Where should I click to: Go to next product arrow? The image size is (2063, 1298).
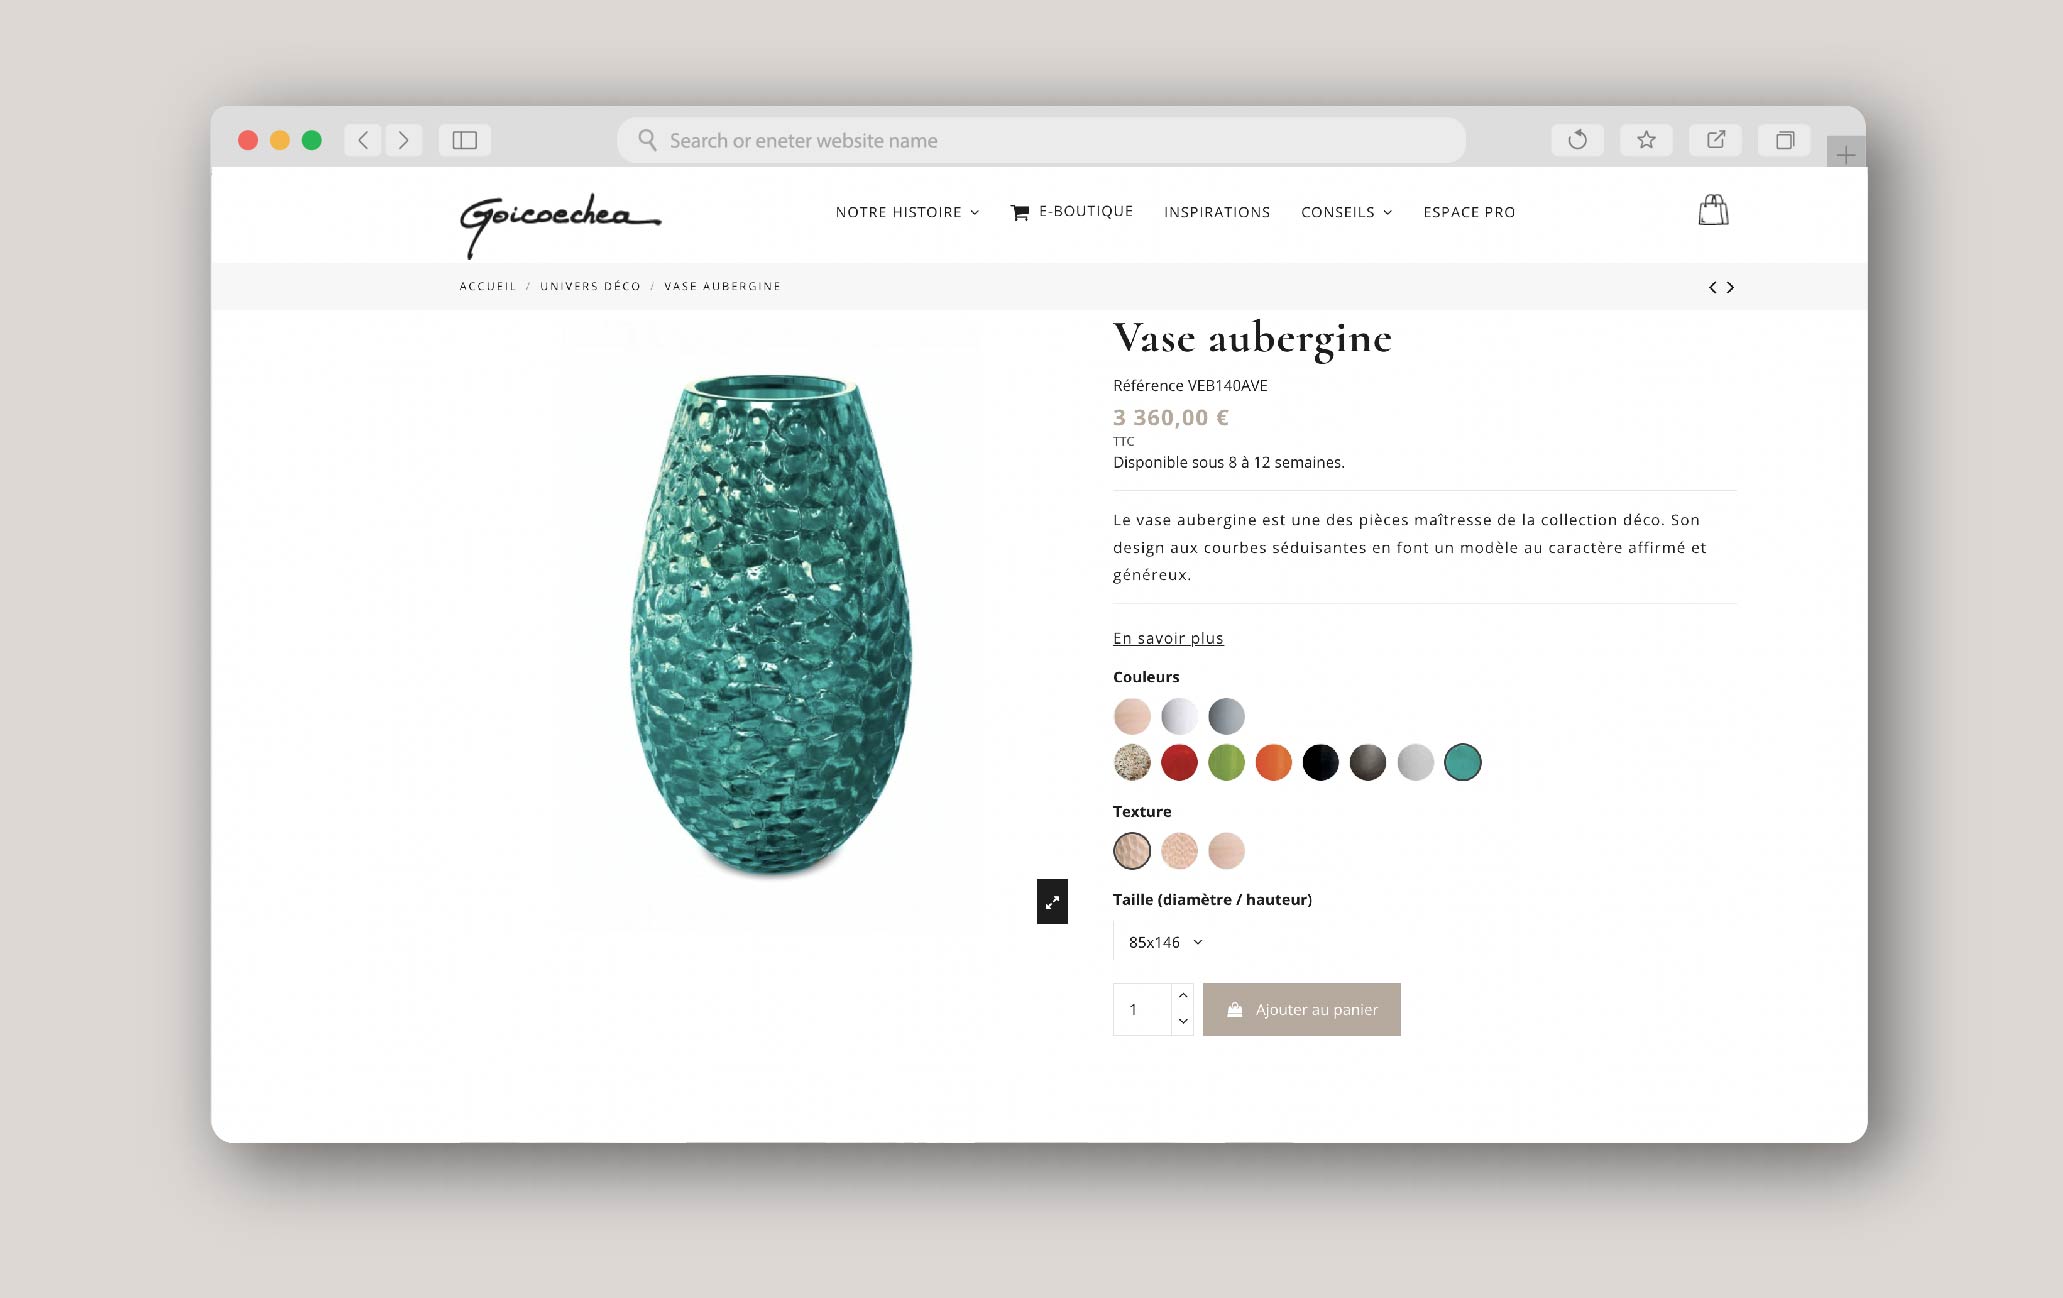pyautogui.click(x=1730, y=287)
